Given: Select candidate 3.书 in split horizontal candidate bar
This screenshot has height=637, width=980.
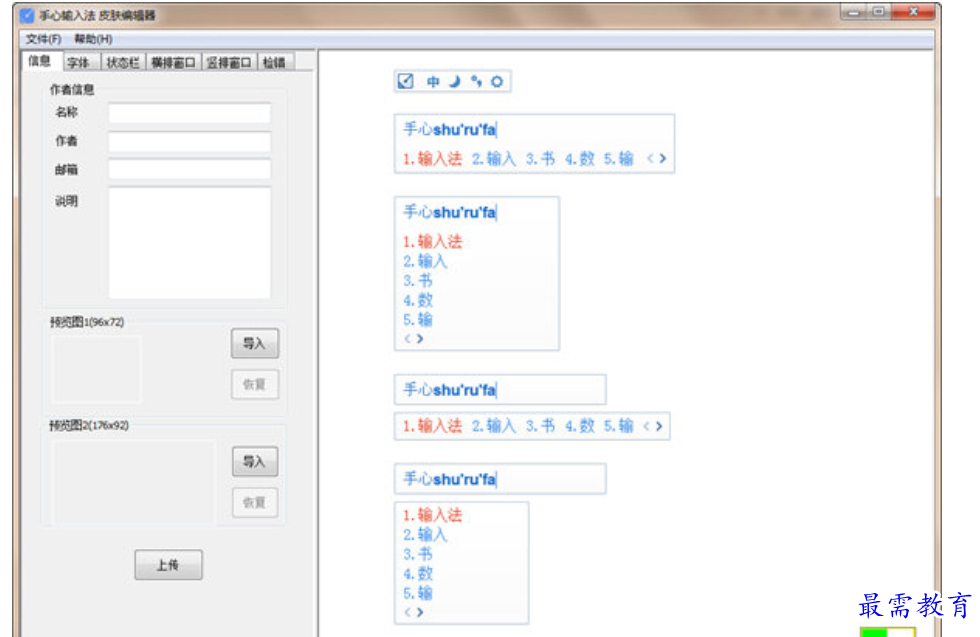Looking at the screenshot, I should pos(540,426).
